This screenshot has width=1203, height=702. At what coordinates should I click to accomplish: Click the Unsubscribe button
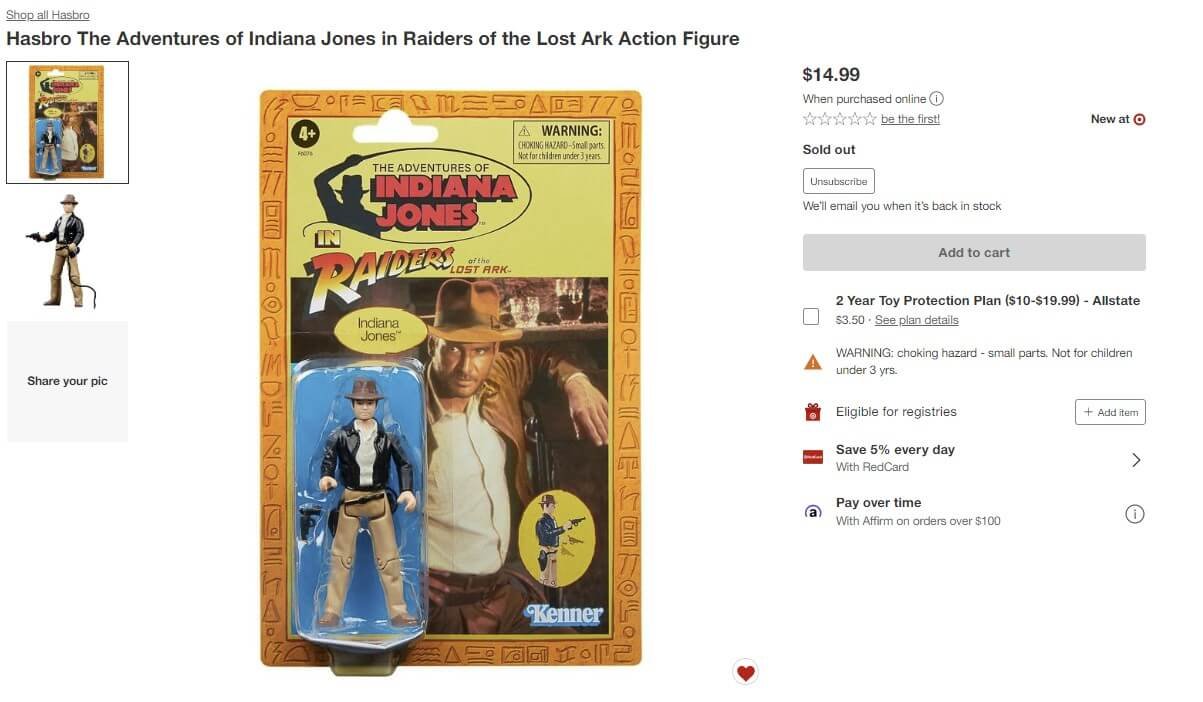pos(839,181)
